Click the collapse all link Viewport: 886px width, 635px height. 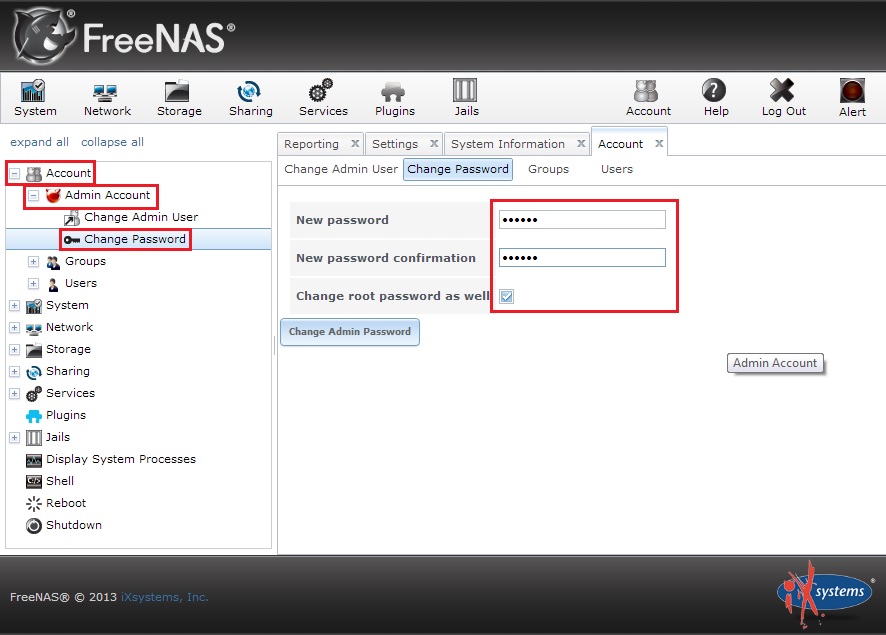click(112, 142)
